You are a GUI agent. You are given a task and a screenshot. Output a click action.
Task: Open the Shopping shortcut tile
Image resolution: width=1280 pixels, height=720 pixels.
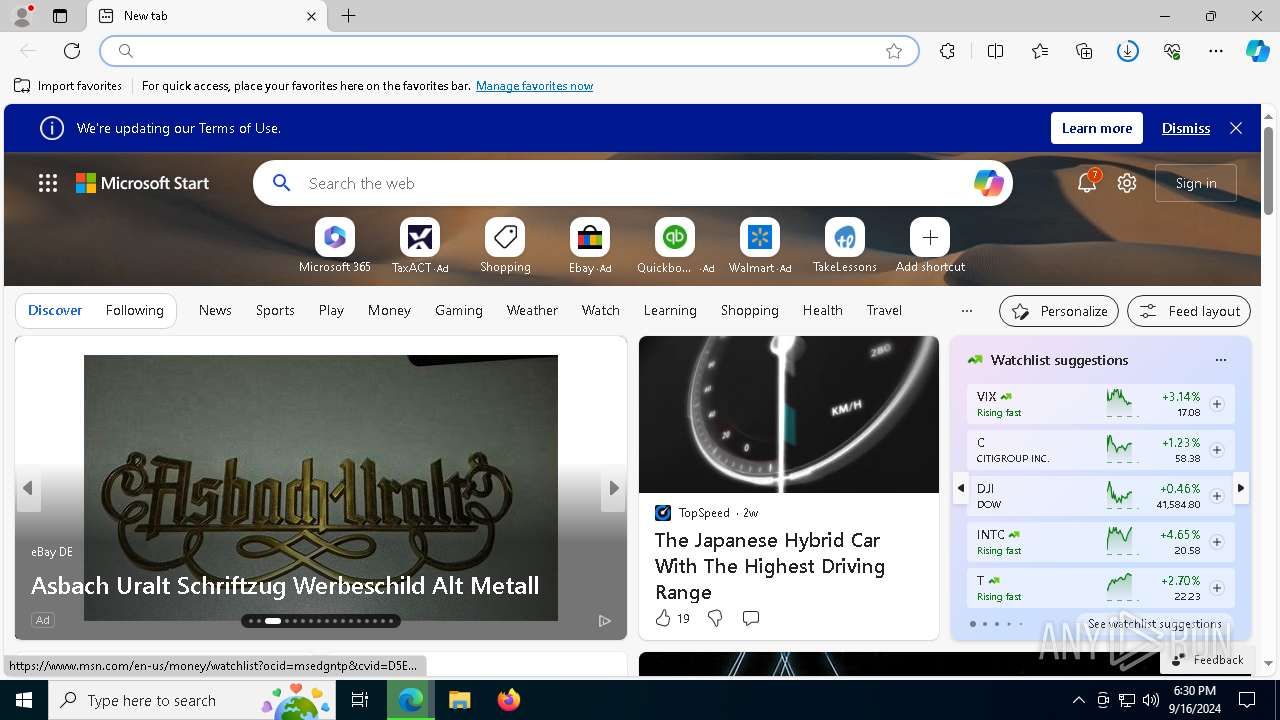[x=505, y=246]
